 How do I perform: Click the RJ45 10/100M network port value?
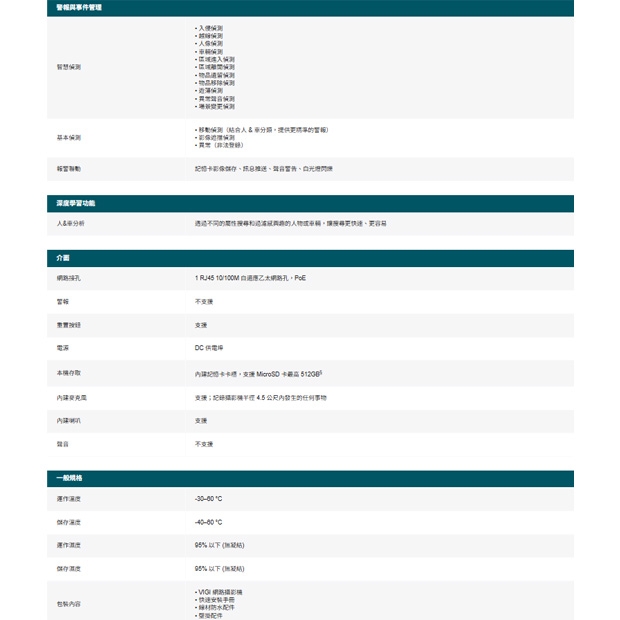point(250,277)
